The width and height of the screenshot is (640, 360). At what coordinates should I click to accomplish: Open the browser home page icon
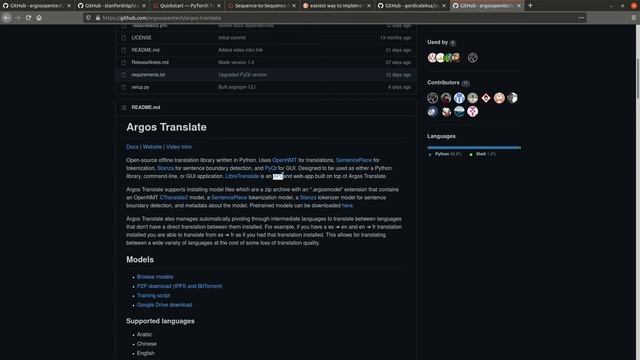pos(39,18)
